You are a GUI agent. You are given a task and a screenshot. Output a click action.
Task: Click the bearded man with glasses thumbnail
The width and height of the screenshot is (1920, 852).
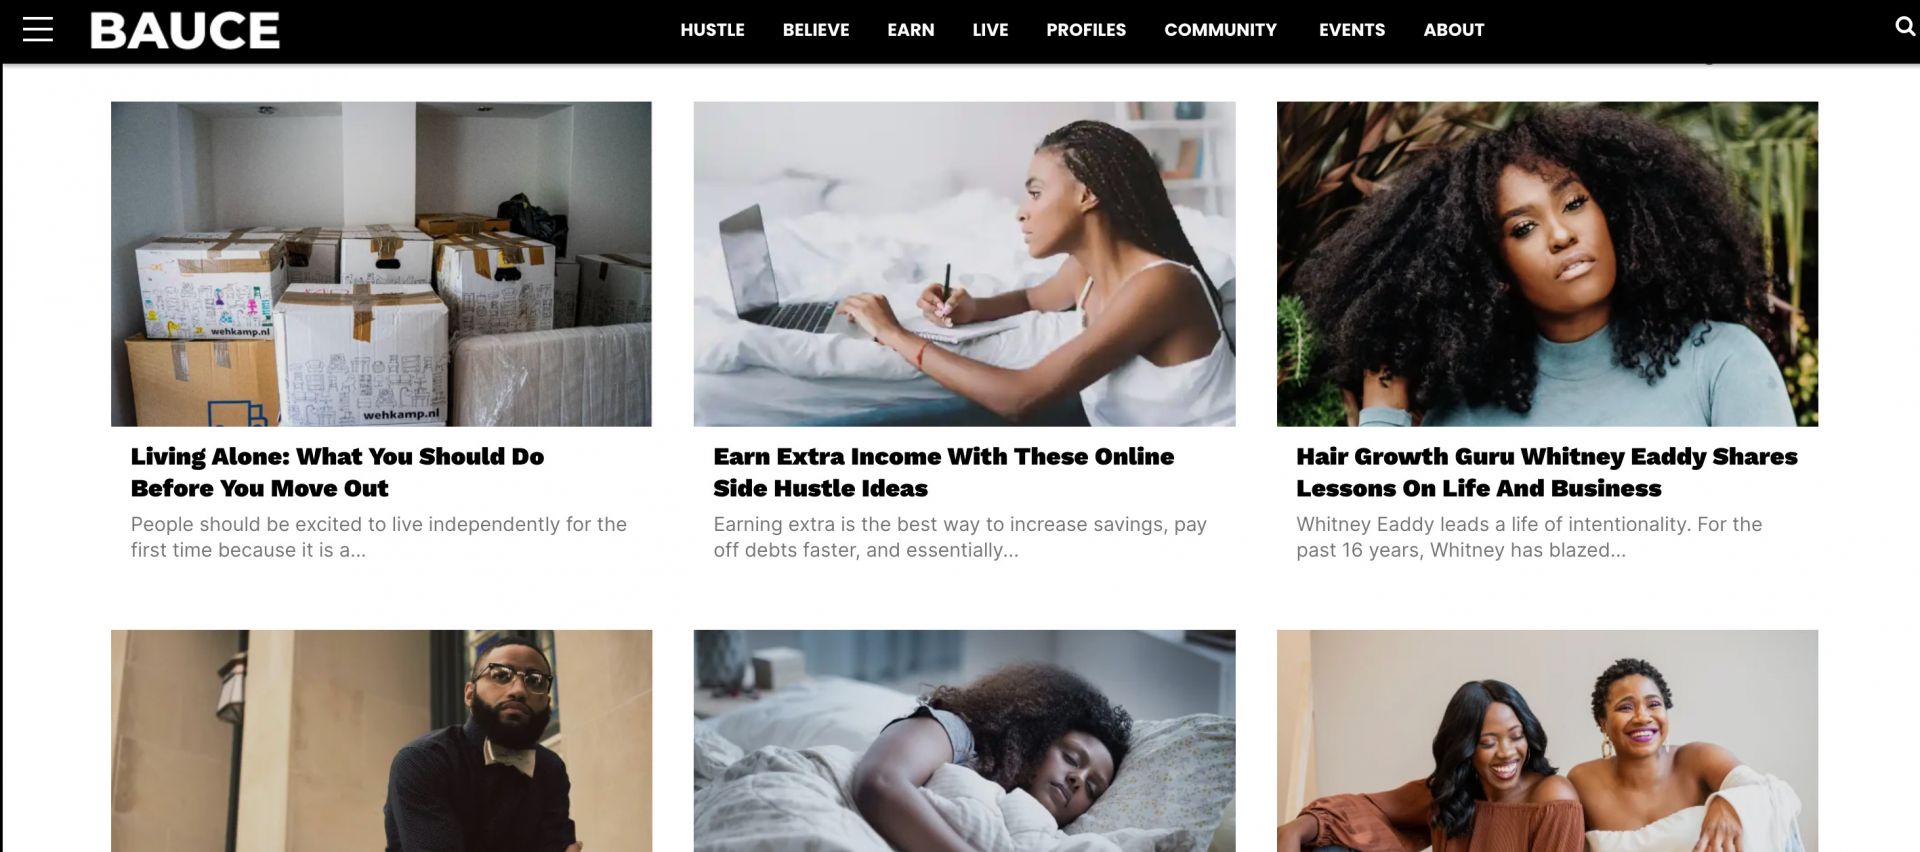[x=381, y=741]
